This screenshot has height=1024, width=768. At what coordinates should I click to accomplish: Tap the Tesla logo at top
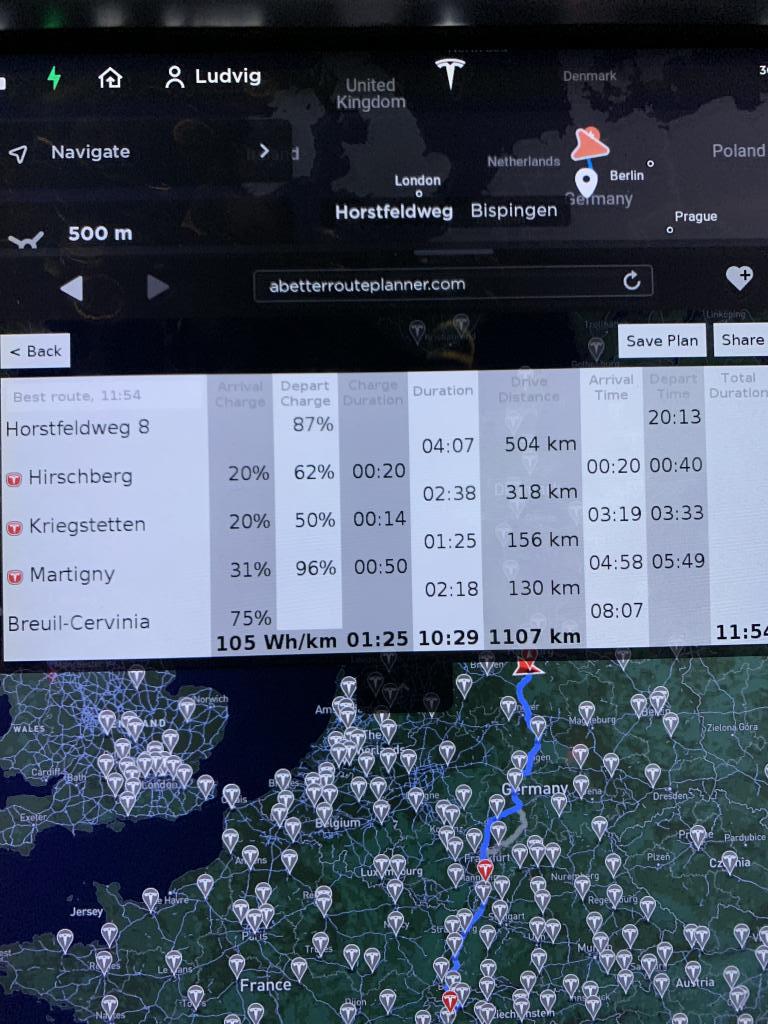click(x=450, y=72)
